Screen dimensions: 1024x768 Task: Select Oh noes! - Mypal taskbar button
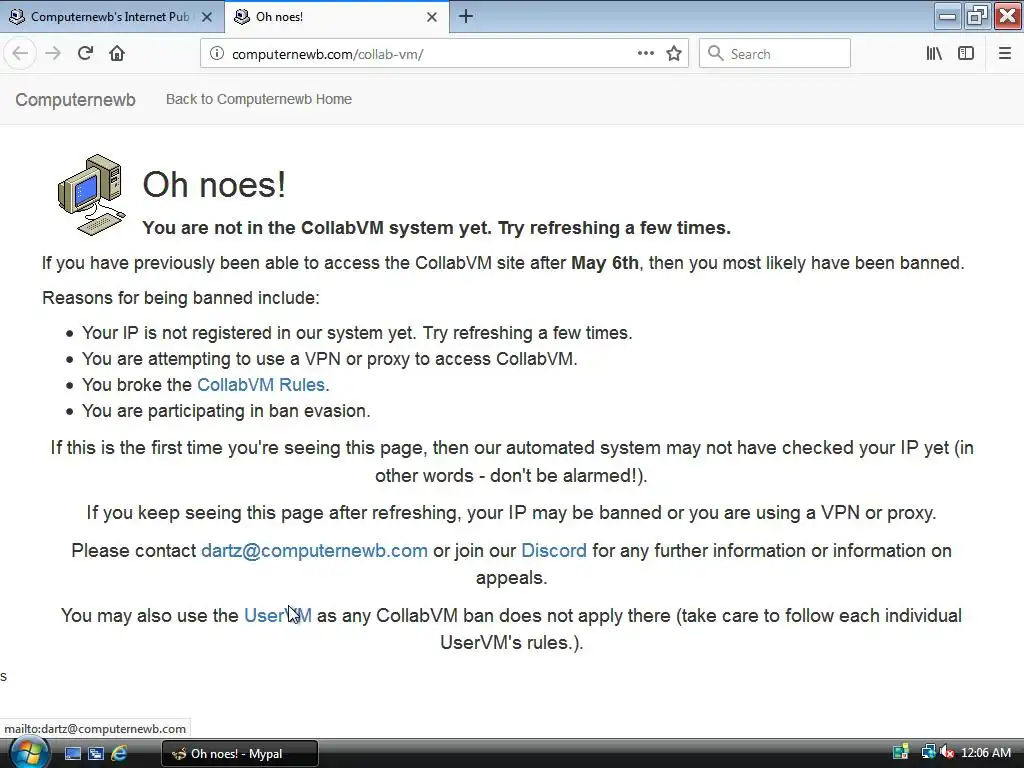point(240,754)
